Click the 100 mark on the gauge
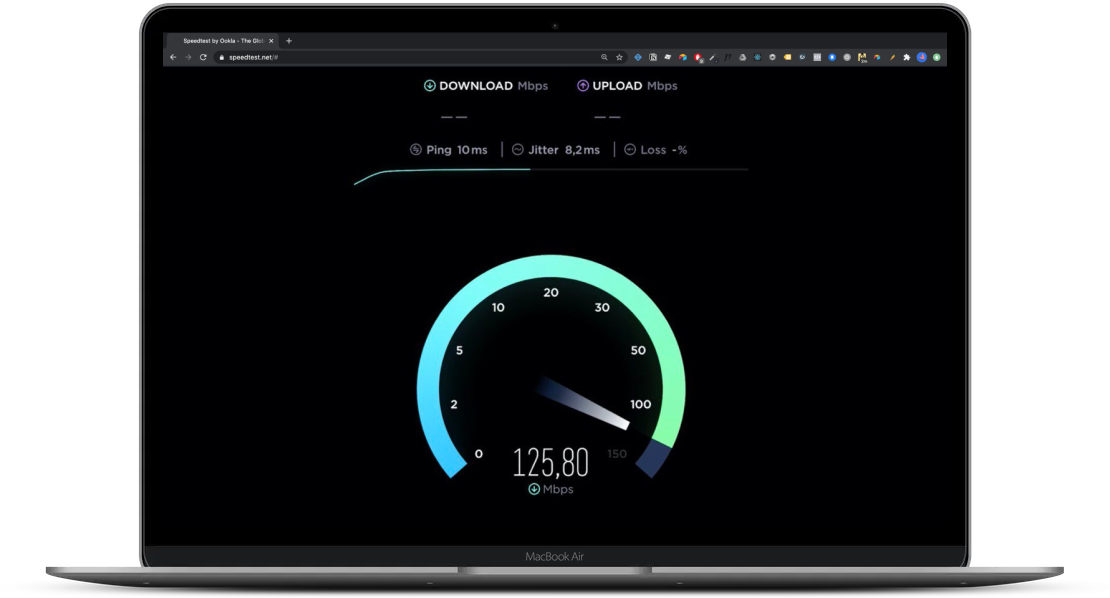The height and width of the screenshot is (598, 1110). coord(641,404)
